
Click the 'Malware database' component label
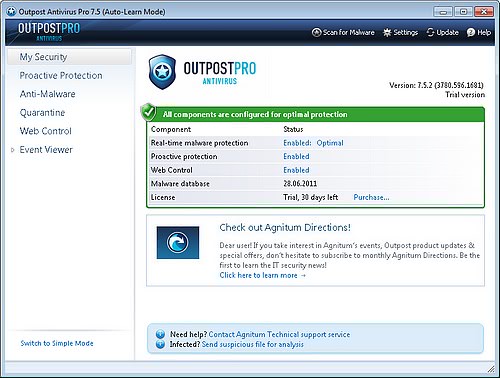(180, 184)
